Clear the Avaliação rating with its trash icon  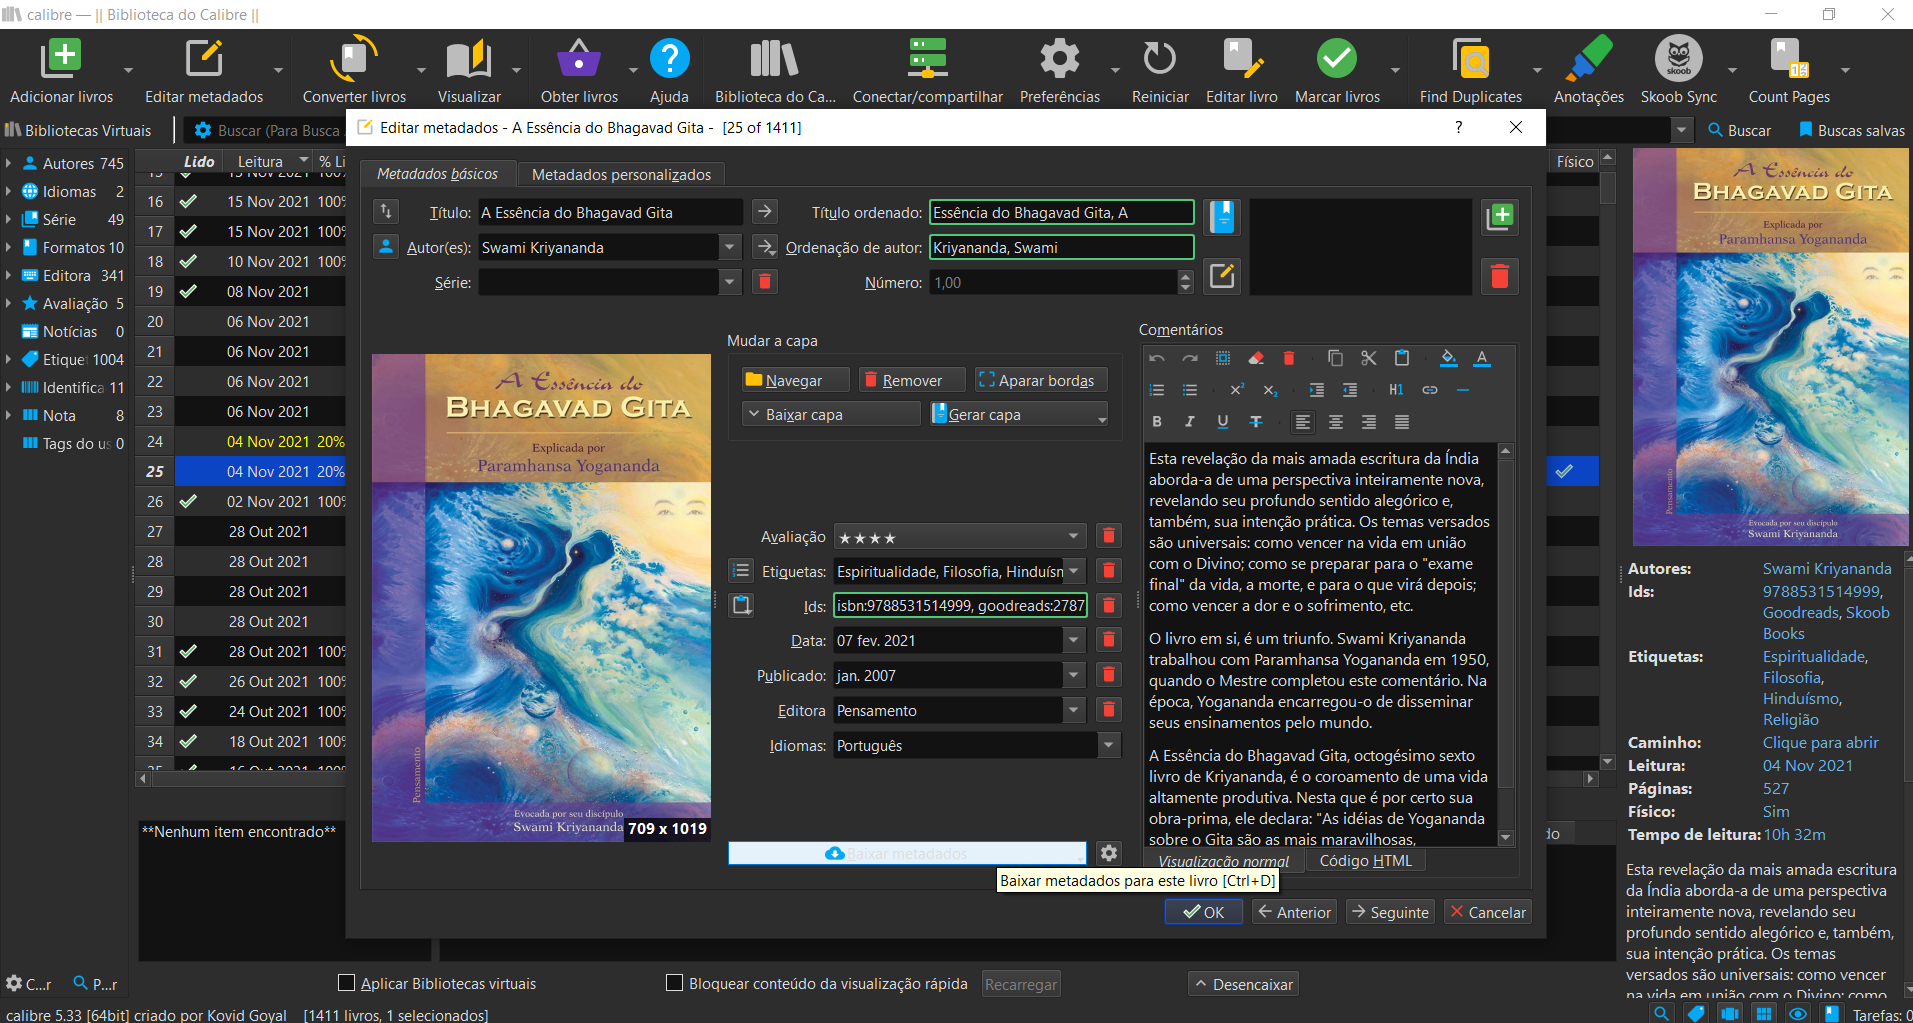click(1108, 536)
